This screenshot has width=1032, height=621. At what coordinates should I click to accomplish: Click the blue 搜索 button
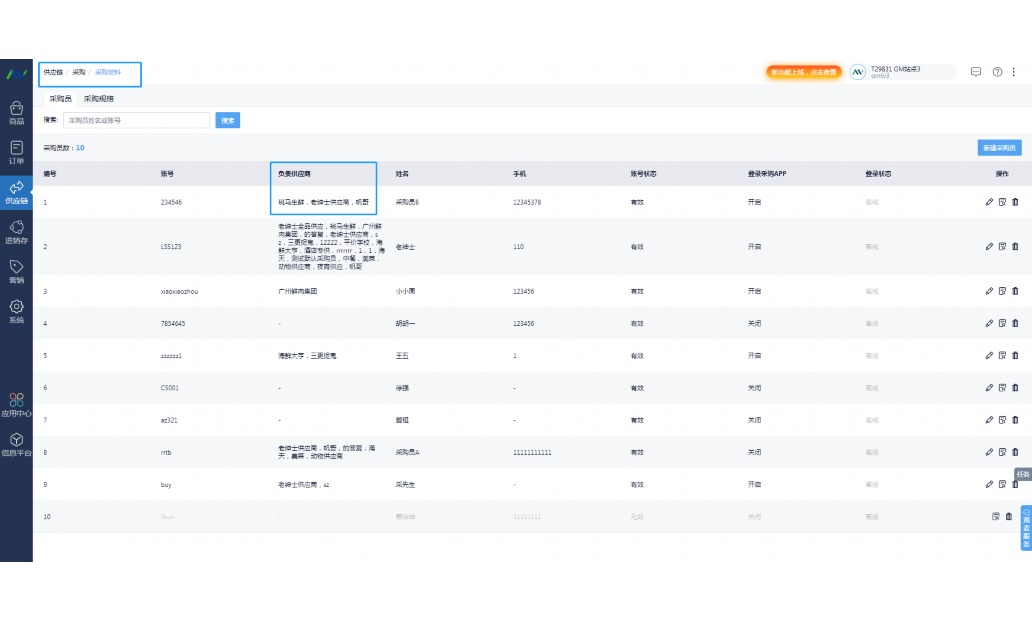[228, 120]
